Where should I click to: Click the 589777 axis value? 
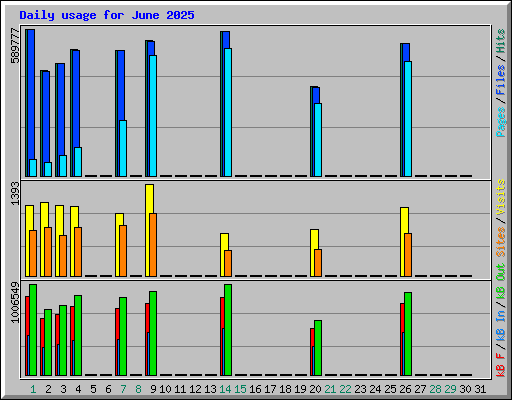pyautogui.click(x=15, y=45)
